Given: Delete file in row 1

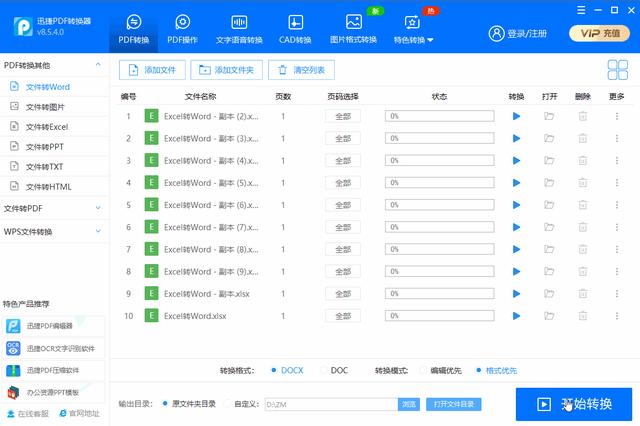Looking at the screenshot, I should 583,116.
